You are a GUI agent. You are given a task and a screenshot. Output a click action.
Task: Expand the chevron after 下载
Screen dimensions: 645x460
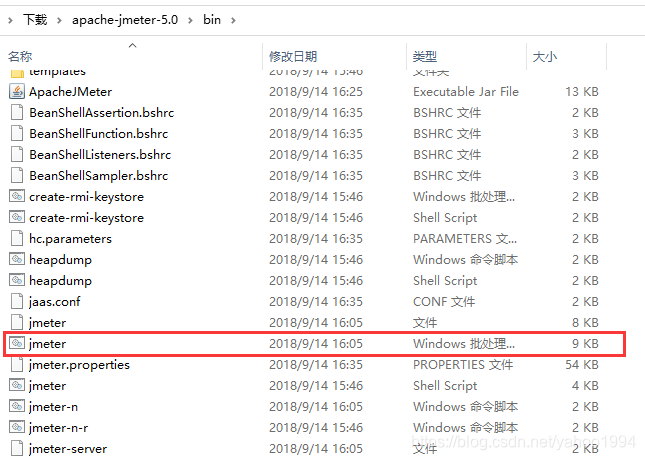point(60,20)
